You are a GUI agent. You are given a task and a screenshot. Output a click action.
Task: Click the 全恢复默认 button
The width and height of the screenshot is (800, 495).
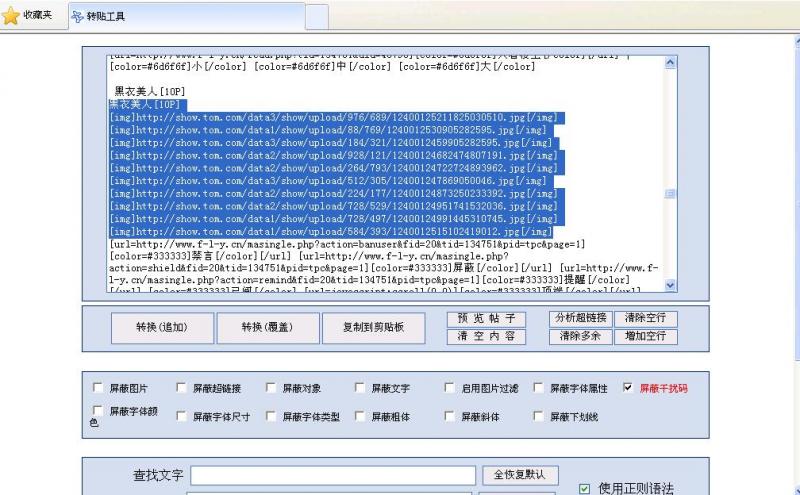(x=519, y=474)
